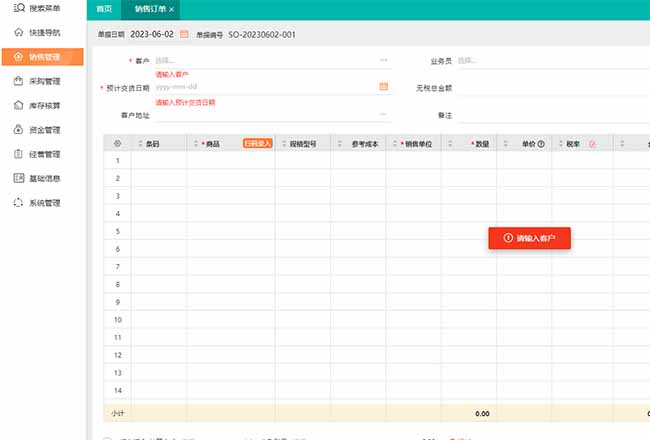Open 资金管理 funds management
Image resolution: width=650 pixels, height=440 pixels.
(44, 130)
